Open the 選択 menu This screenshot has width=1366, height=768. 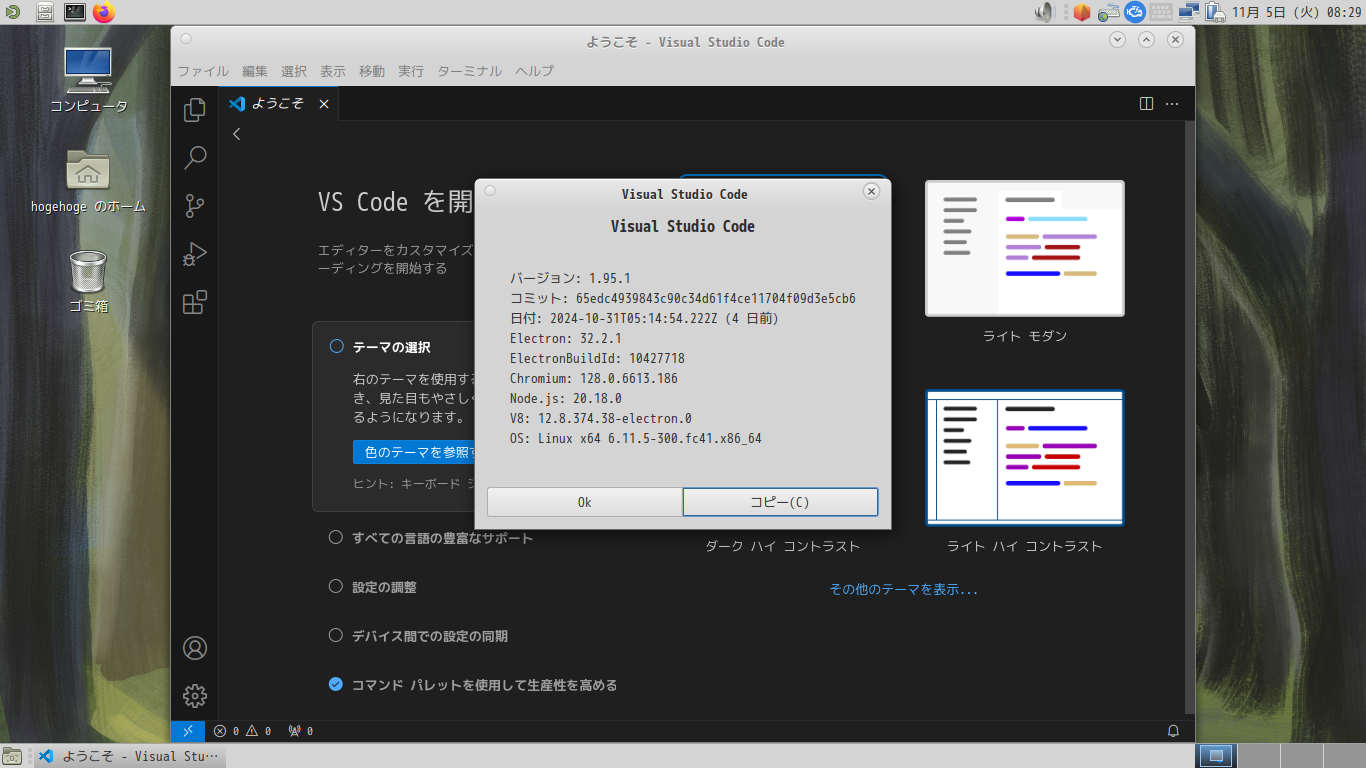294,71
